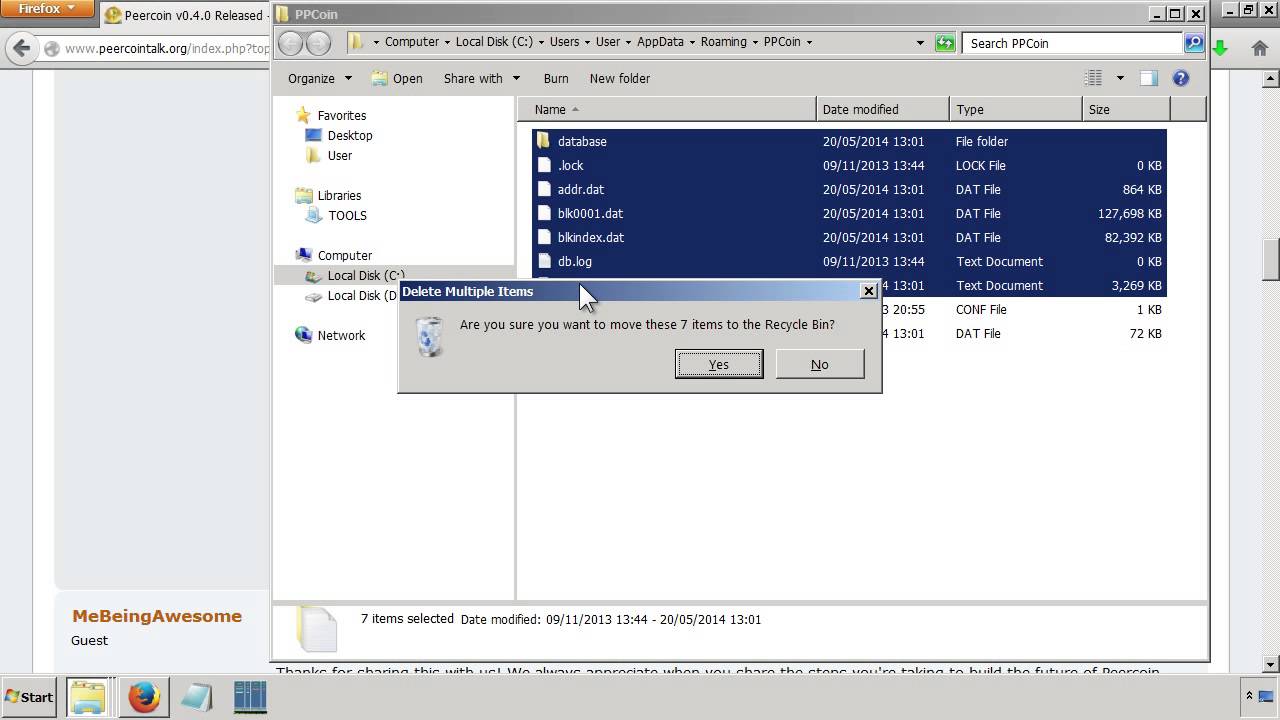Show hidden system tray icons
1280x720 pixels.
[1249, 696]
